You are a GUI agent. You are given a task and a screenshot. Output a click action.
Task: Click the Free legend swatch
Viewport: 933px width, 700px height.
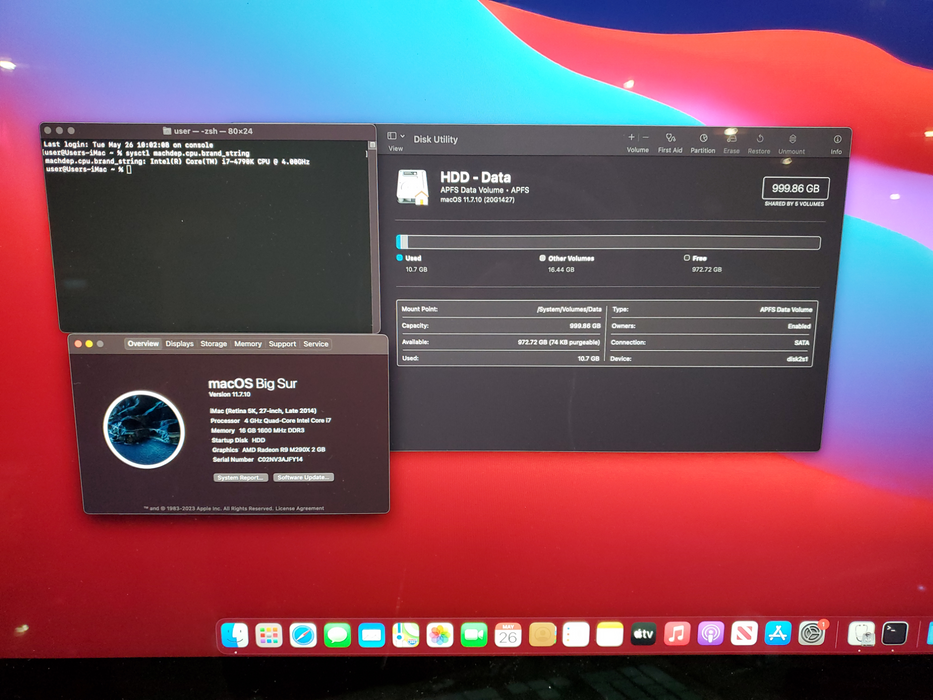pos(687,258)
